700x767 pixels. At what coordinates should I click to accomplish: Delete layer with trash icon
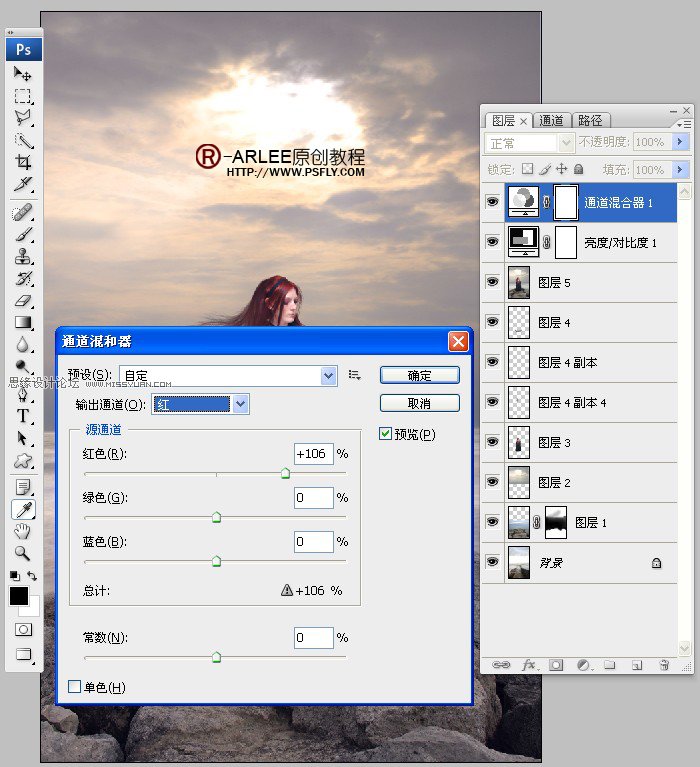tap(664, 665)
